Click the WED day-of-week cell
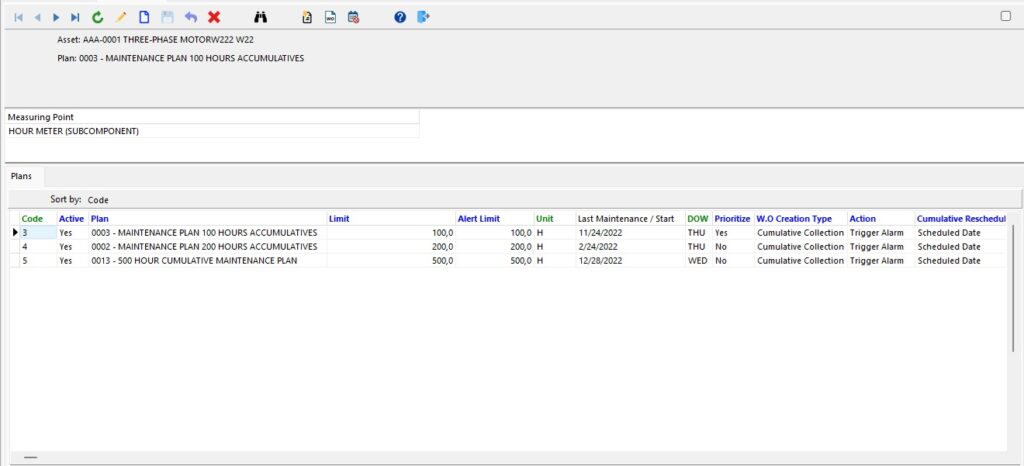The height and width of the screenshot is (466, 1024). [x=697, y=260]
